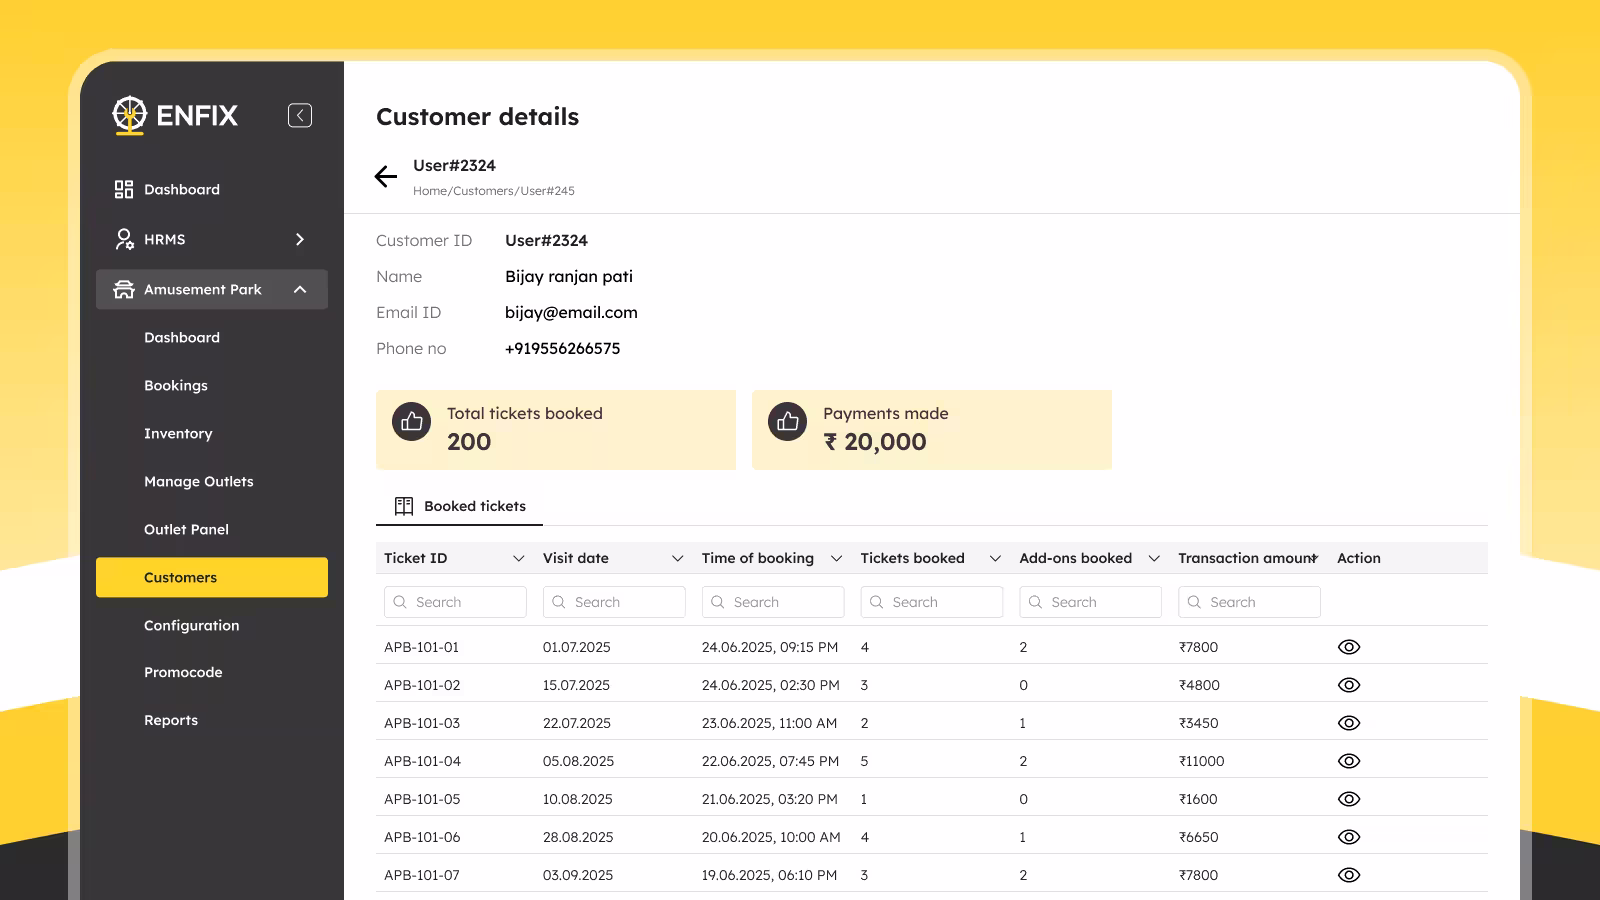This screenshot has width=1600, height=900.
Task: View ticket APB-101-07 via eye icon
Action: tap(1349, 875)
